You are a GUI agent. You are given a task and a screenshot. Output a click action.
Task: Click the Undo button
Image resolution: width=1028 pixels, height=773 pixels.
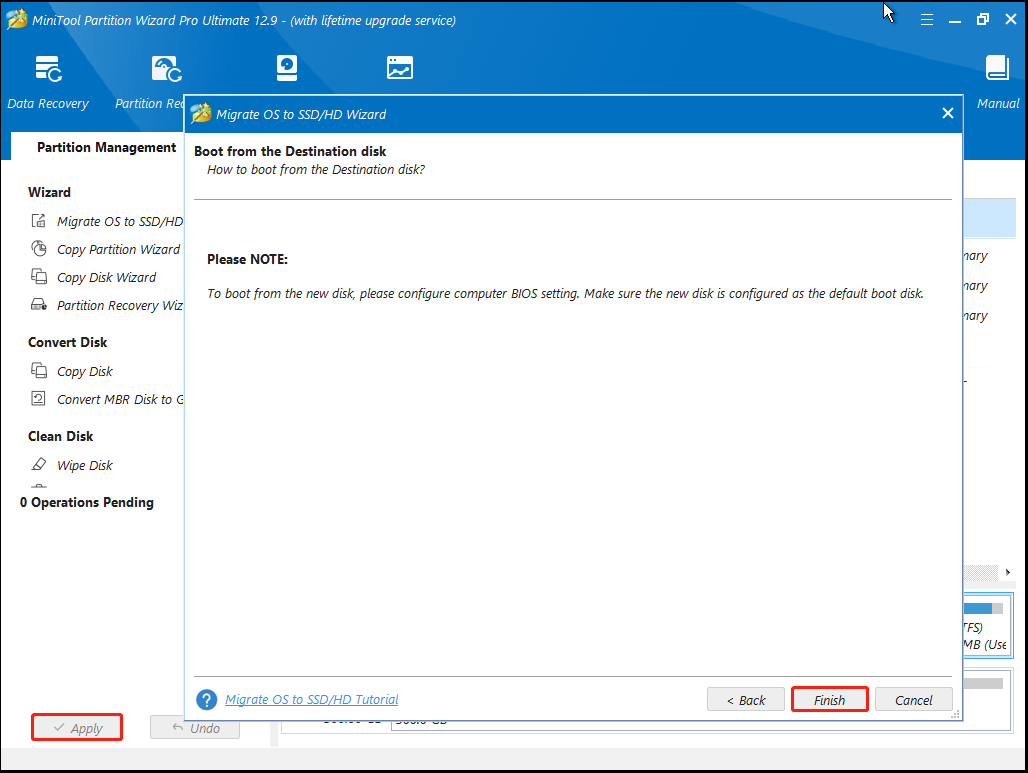point(195,728)
